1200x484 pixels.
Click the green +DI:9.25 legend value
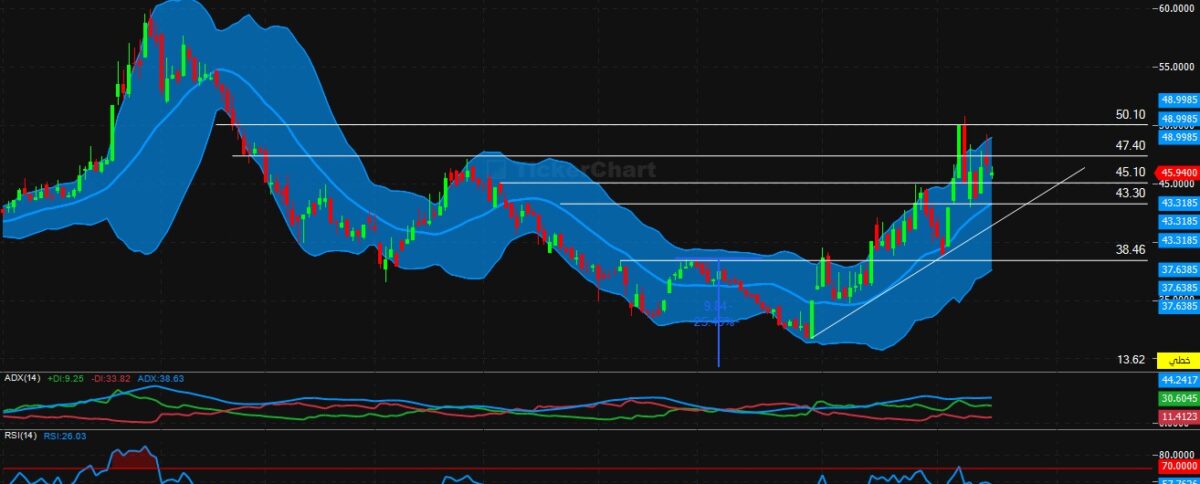point(66,379)
